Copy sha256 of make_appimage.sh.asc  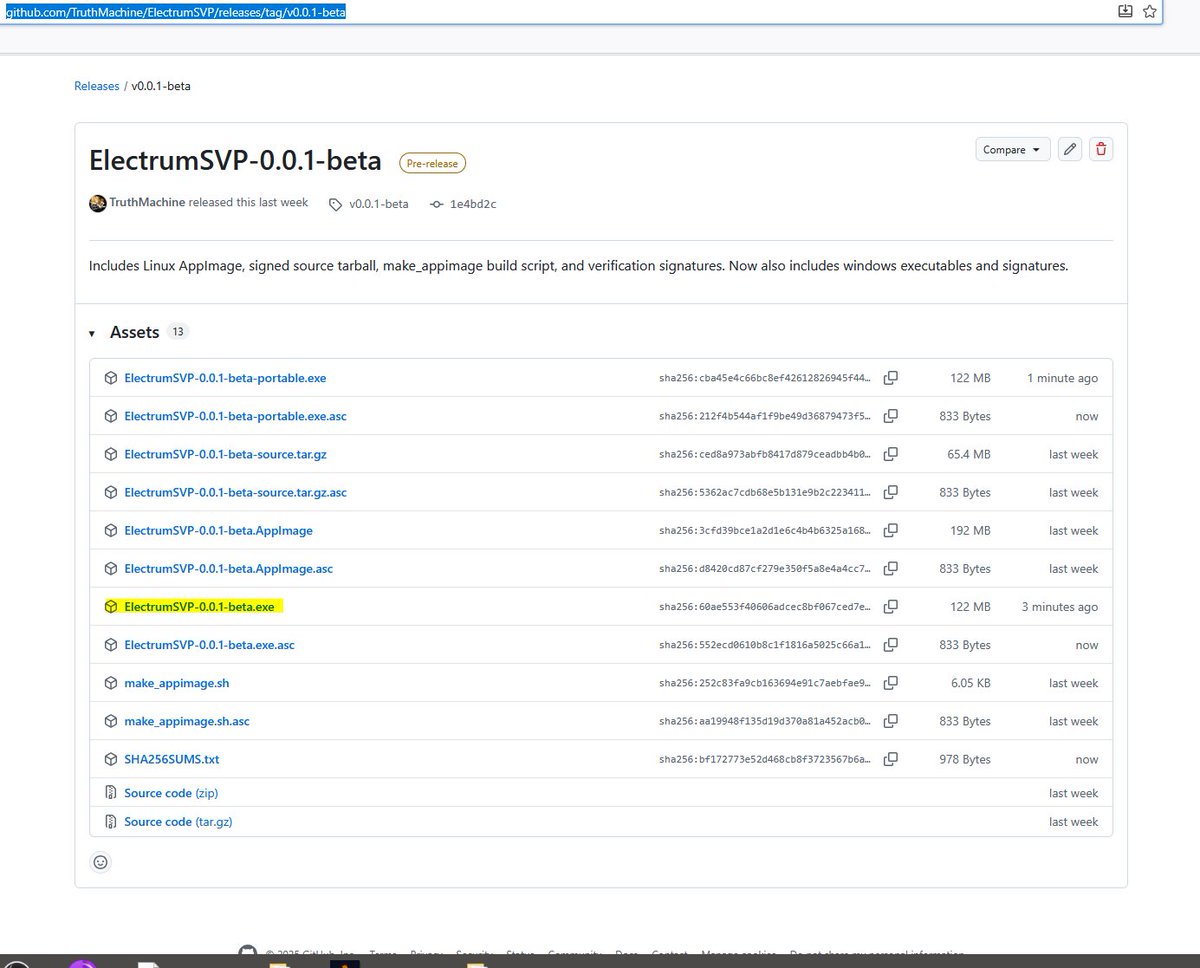[890, 721]
